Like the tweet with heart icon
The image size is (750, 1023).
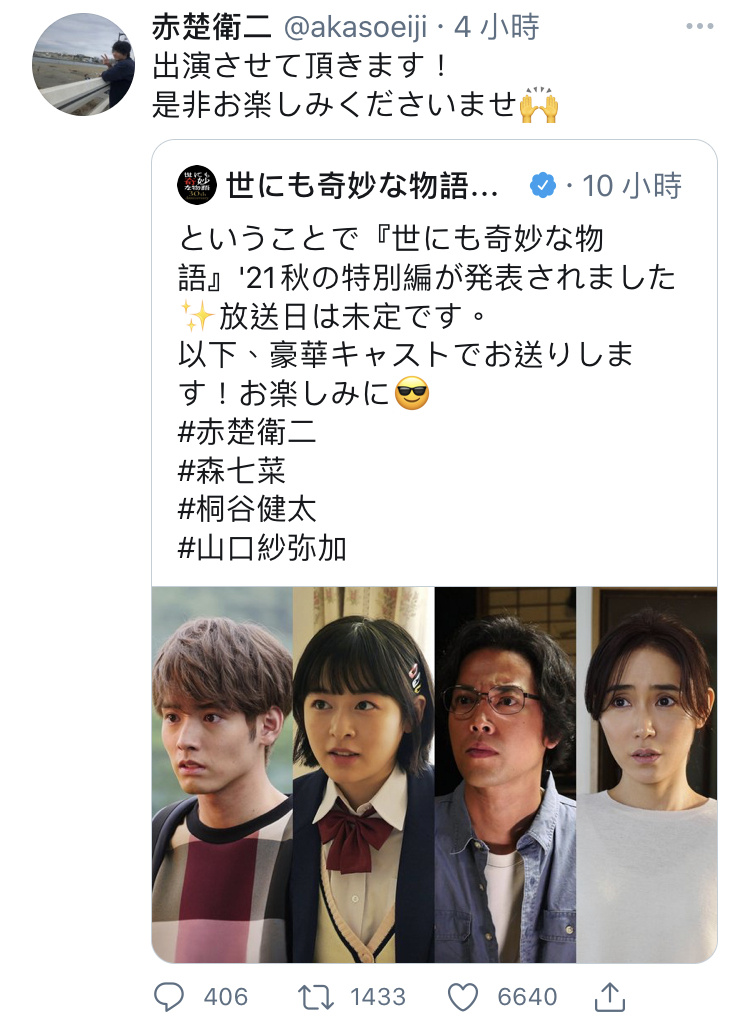463,997
